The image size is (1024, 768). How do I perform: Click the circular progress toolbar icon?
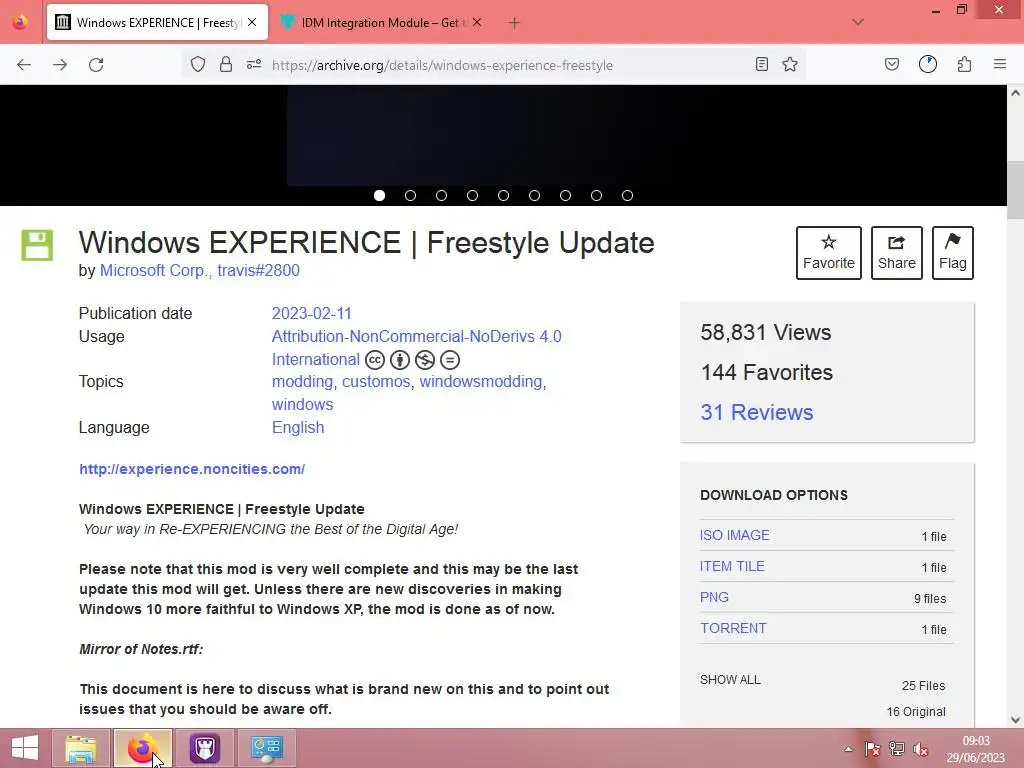pos(928,64)
